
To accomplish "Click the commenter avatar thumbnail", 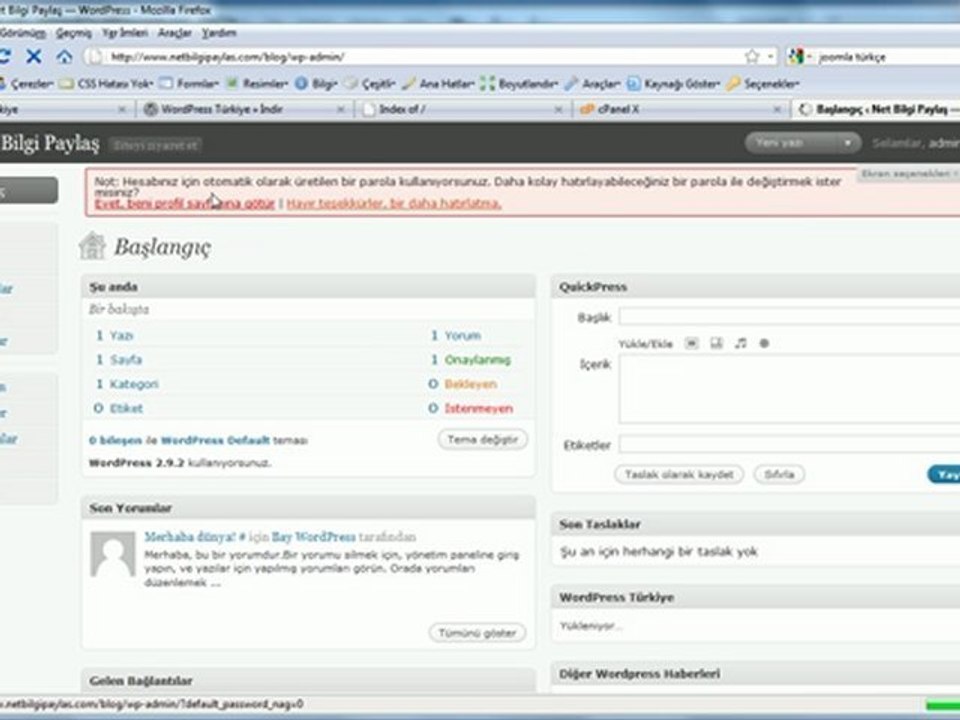I will (113, 553).
